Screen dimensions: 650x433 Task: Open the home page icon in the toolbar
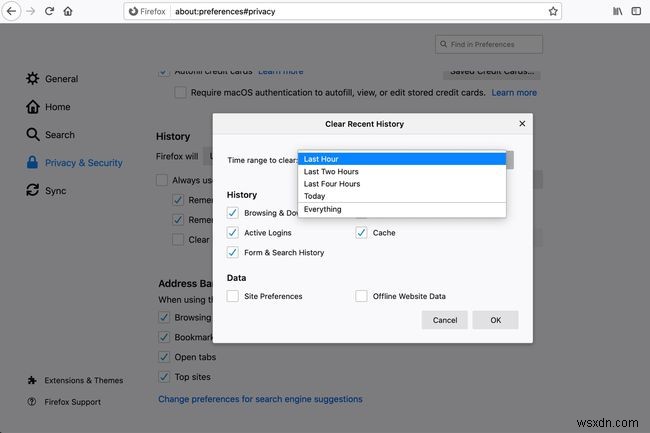click(68, 11)
